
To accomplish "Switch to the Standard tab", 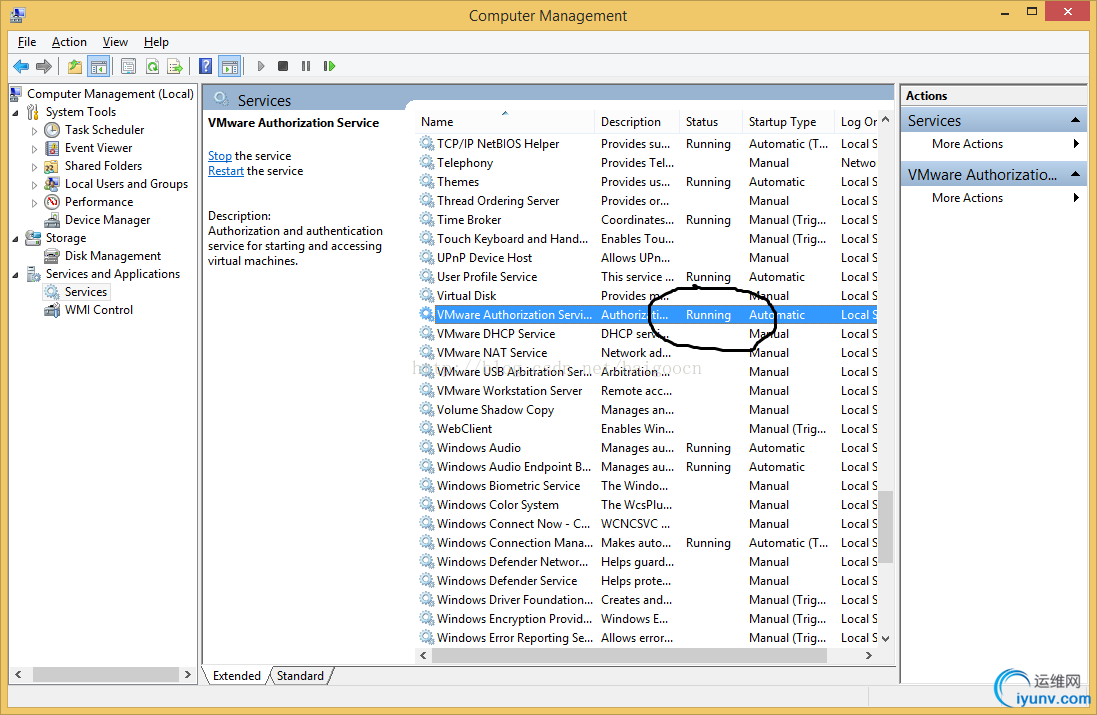I will pos(300,676).
